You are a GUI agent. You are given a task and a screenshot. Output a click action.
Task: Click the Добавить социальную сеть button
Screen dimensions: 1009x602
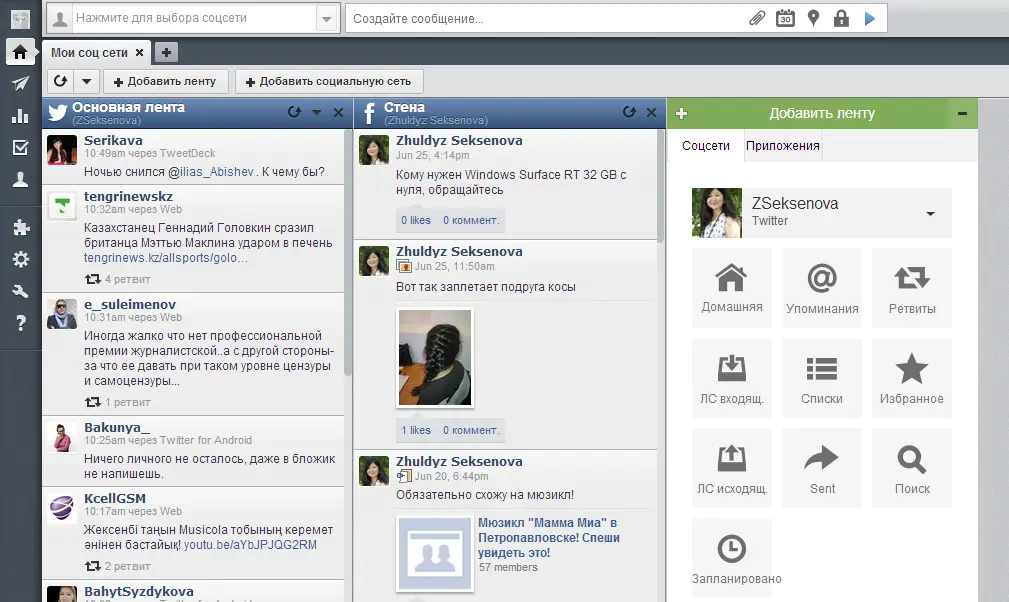pos(329,82)
